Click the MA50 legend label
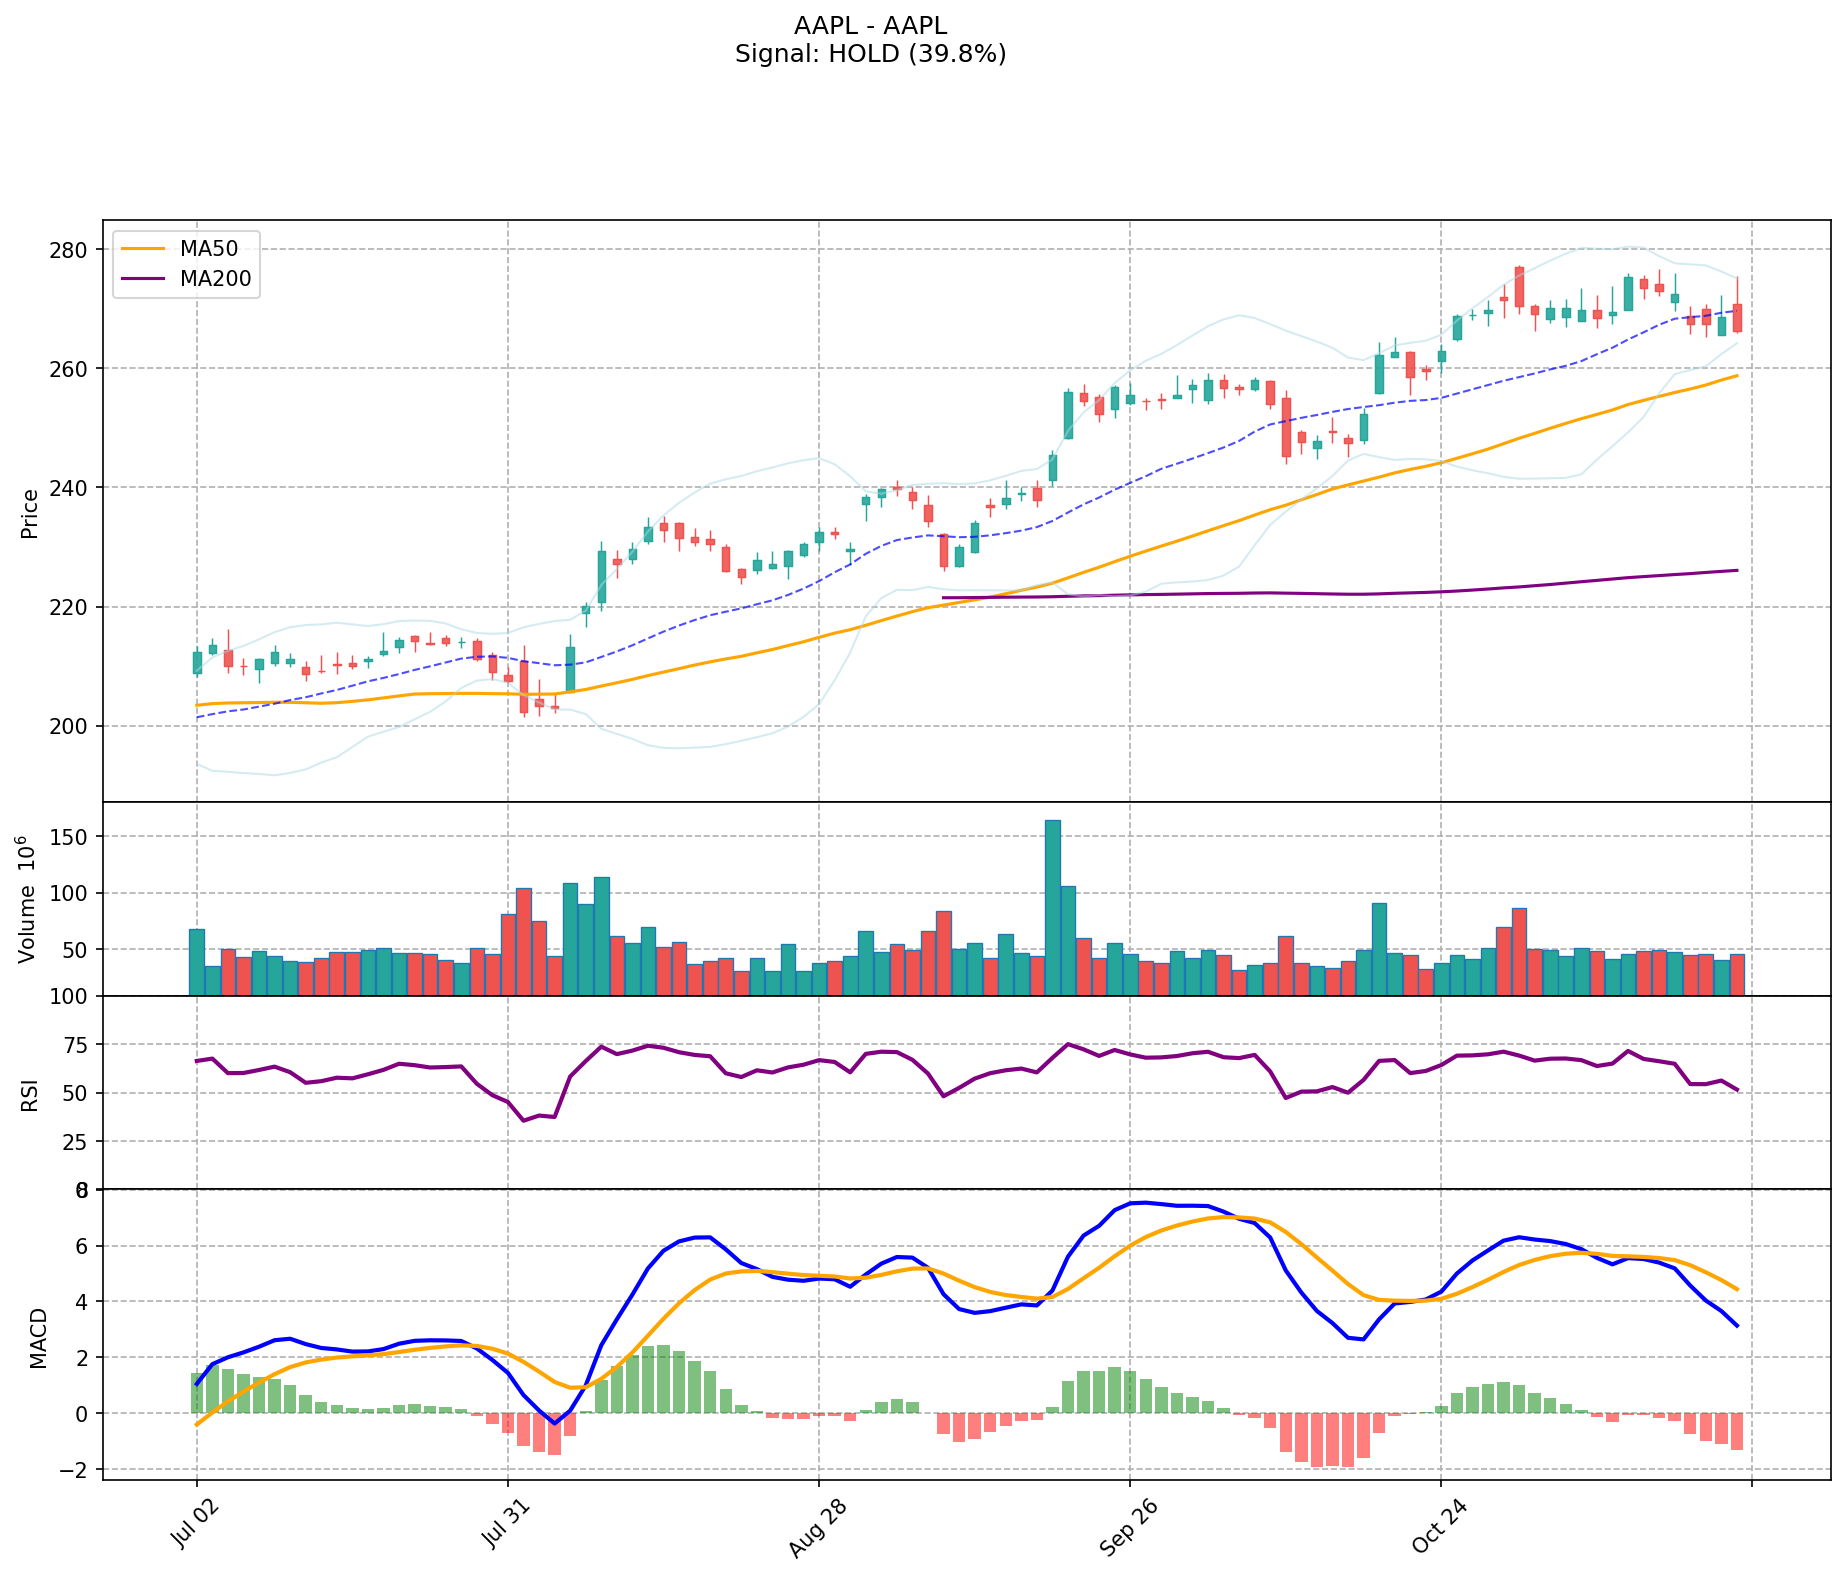This screenshot has width=1845, height=1576. (x=208, y=249)
